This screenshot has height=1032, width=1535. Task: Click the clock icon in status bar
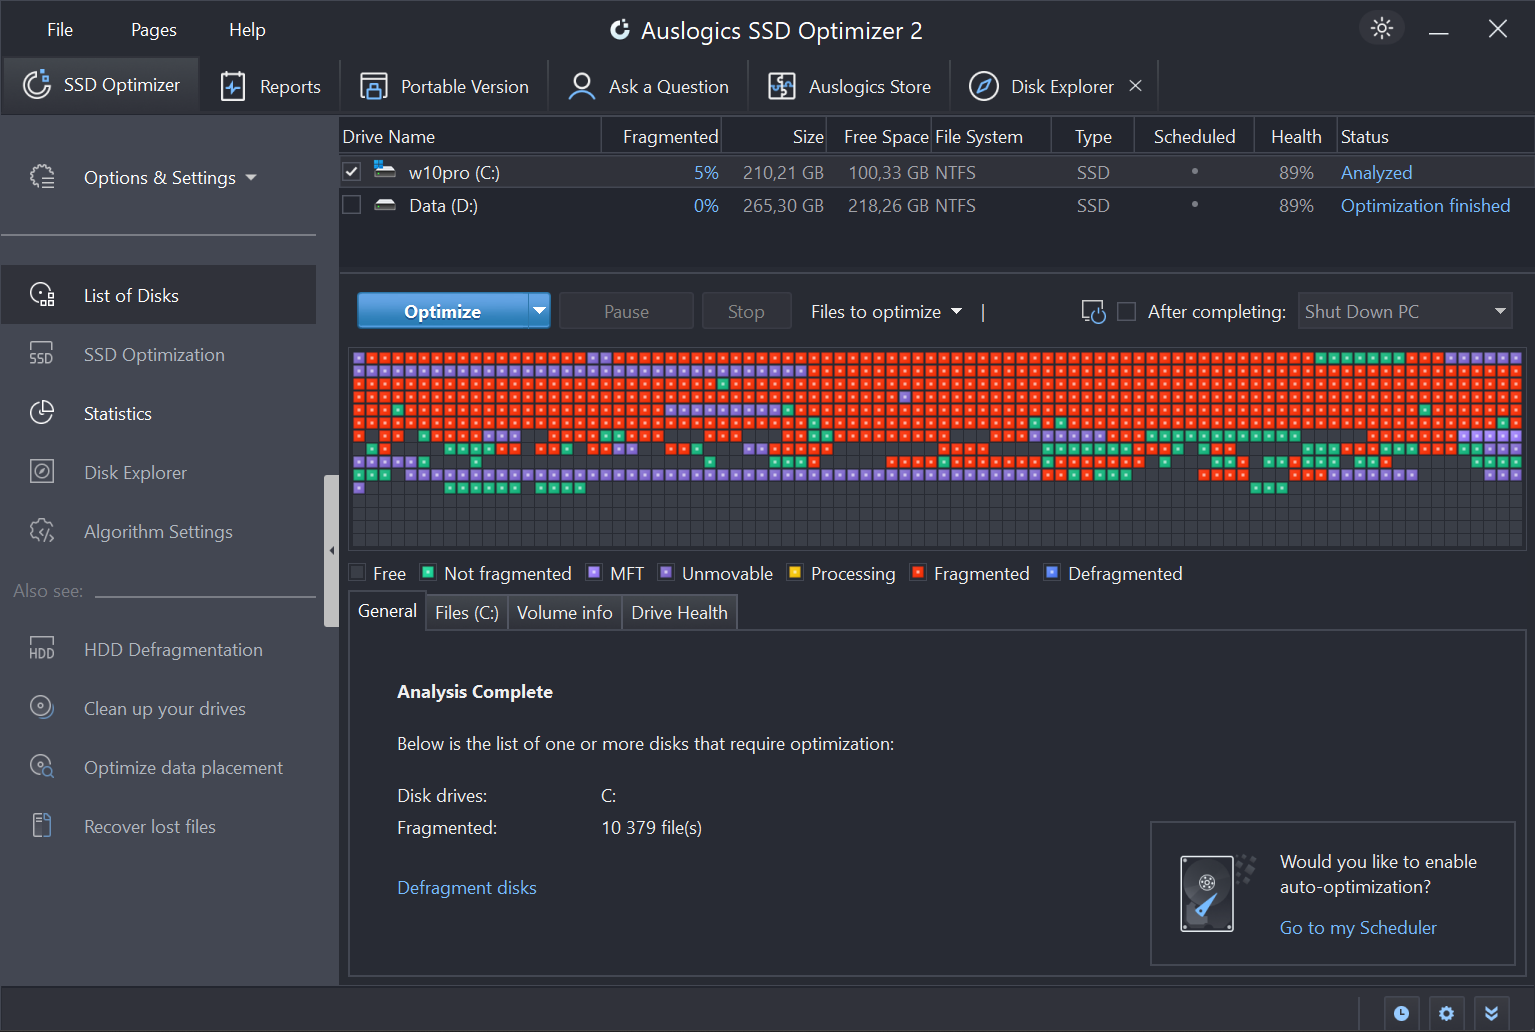coord(1401,1014)
